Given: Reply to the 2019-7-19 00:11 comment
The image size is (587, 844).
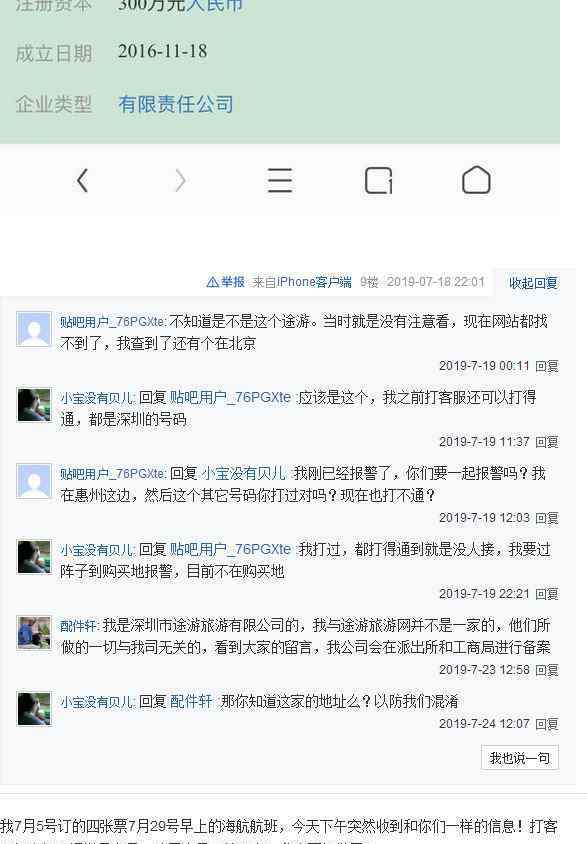Looking at the screenshot, I should [x=547, y=366].
